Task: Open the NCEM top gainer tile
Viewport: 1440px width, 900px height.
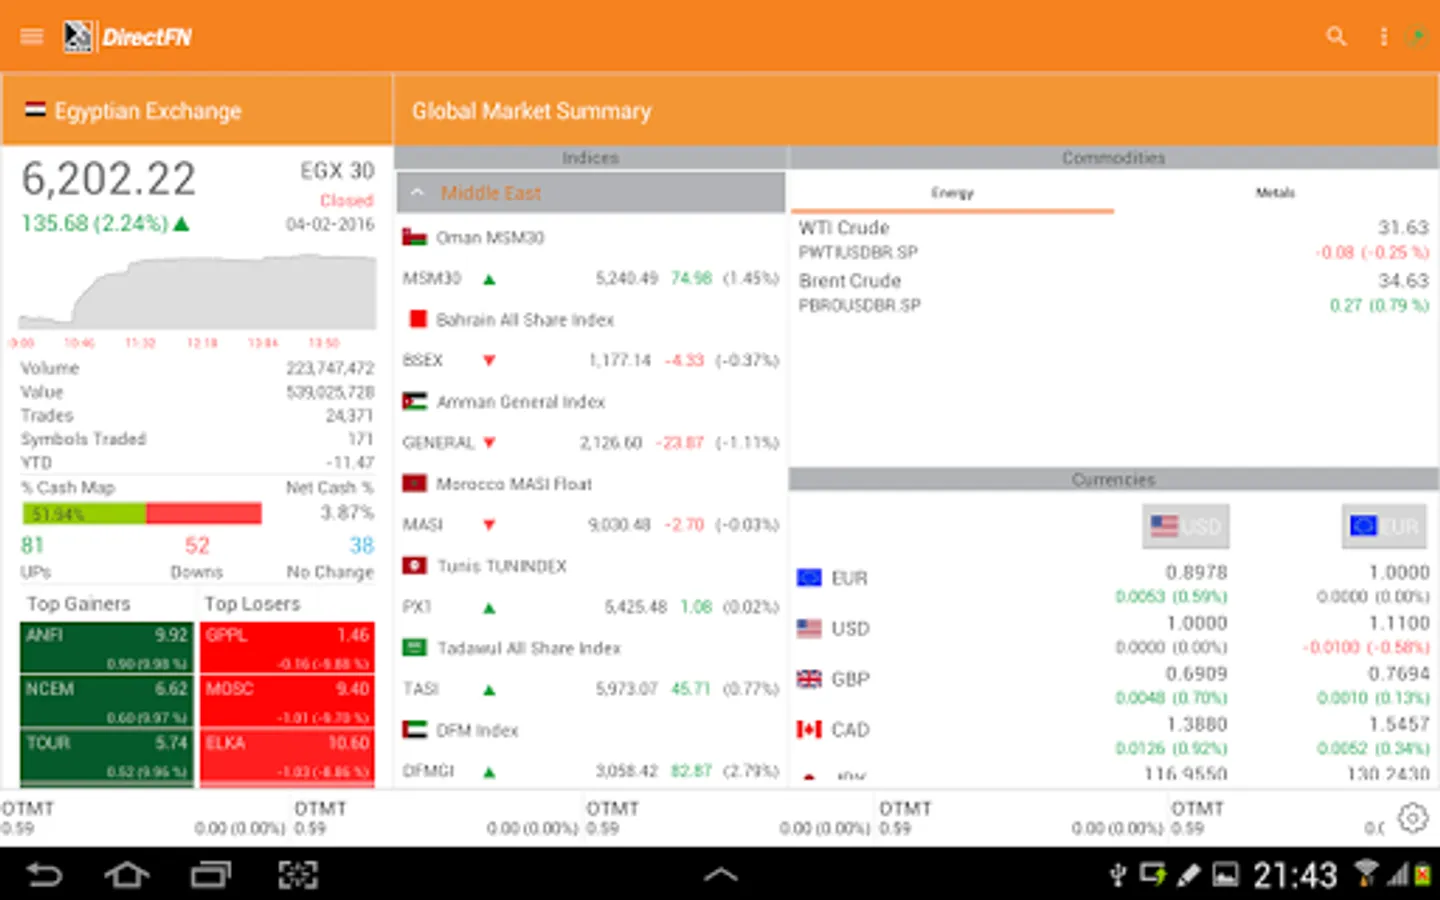Action: coord(107,702)
